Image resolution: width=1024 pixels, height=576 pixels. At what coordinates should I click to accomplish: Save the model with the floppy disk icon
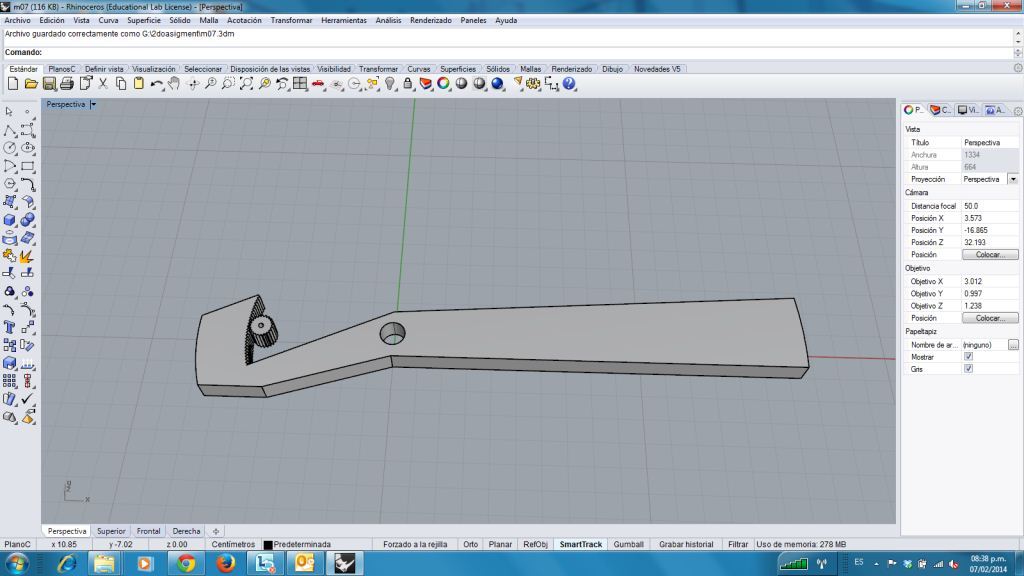point(49,84)
